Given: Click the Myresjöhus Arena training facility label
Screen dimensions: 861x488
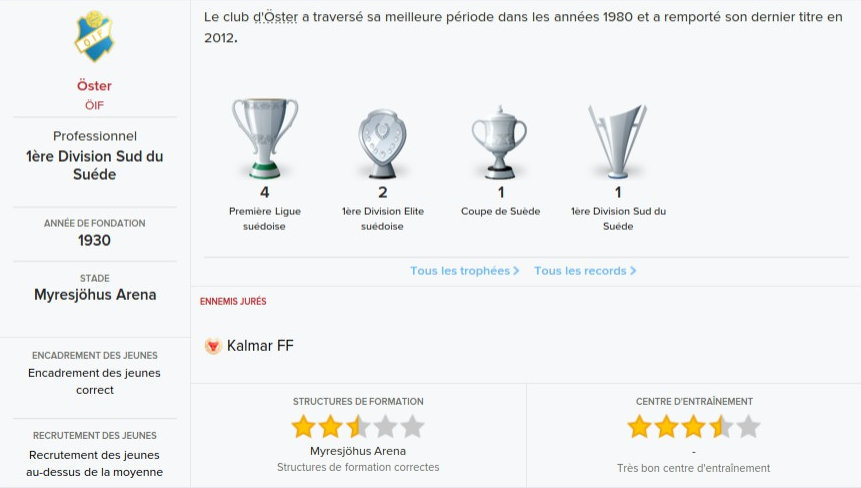Looking at the screenshot, I should click(358, 451).
